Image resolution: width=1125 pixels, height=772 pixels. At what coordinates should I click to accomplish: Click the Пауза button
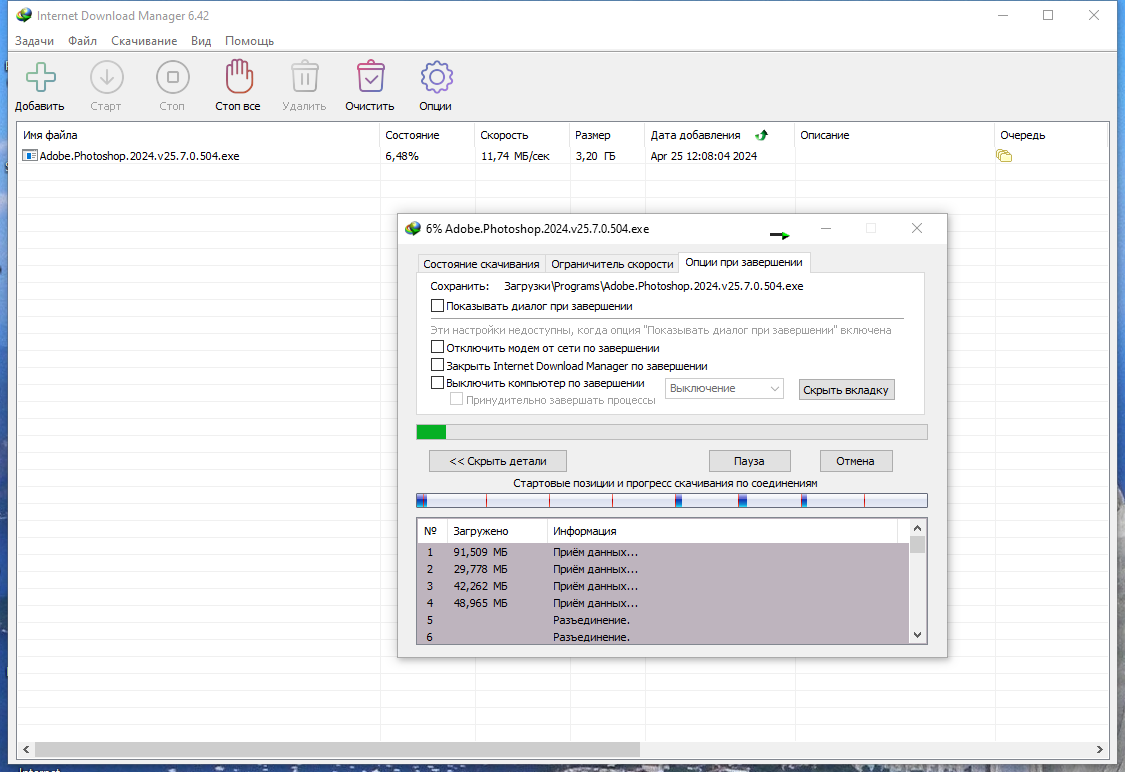[x=749, y=461]
